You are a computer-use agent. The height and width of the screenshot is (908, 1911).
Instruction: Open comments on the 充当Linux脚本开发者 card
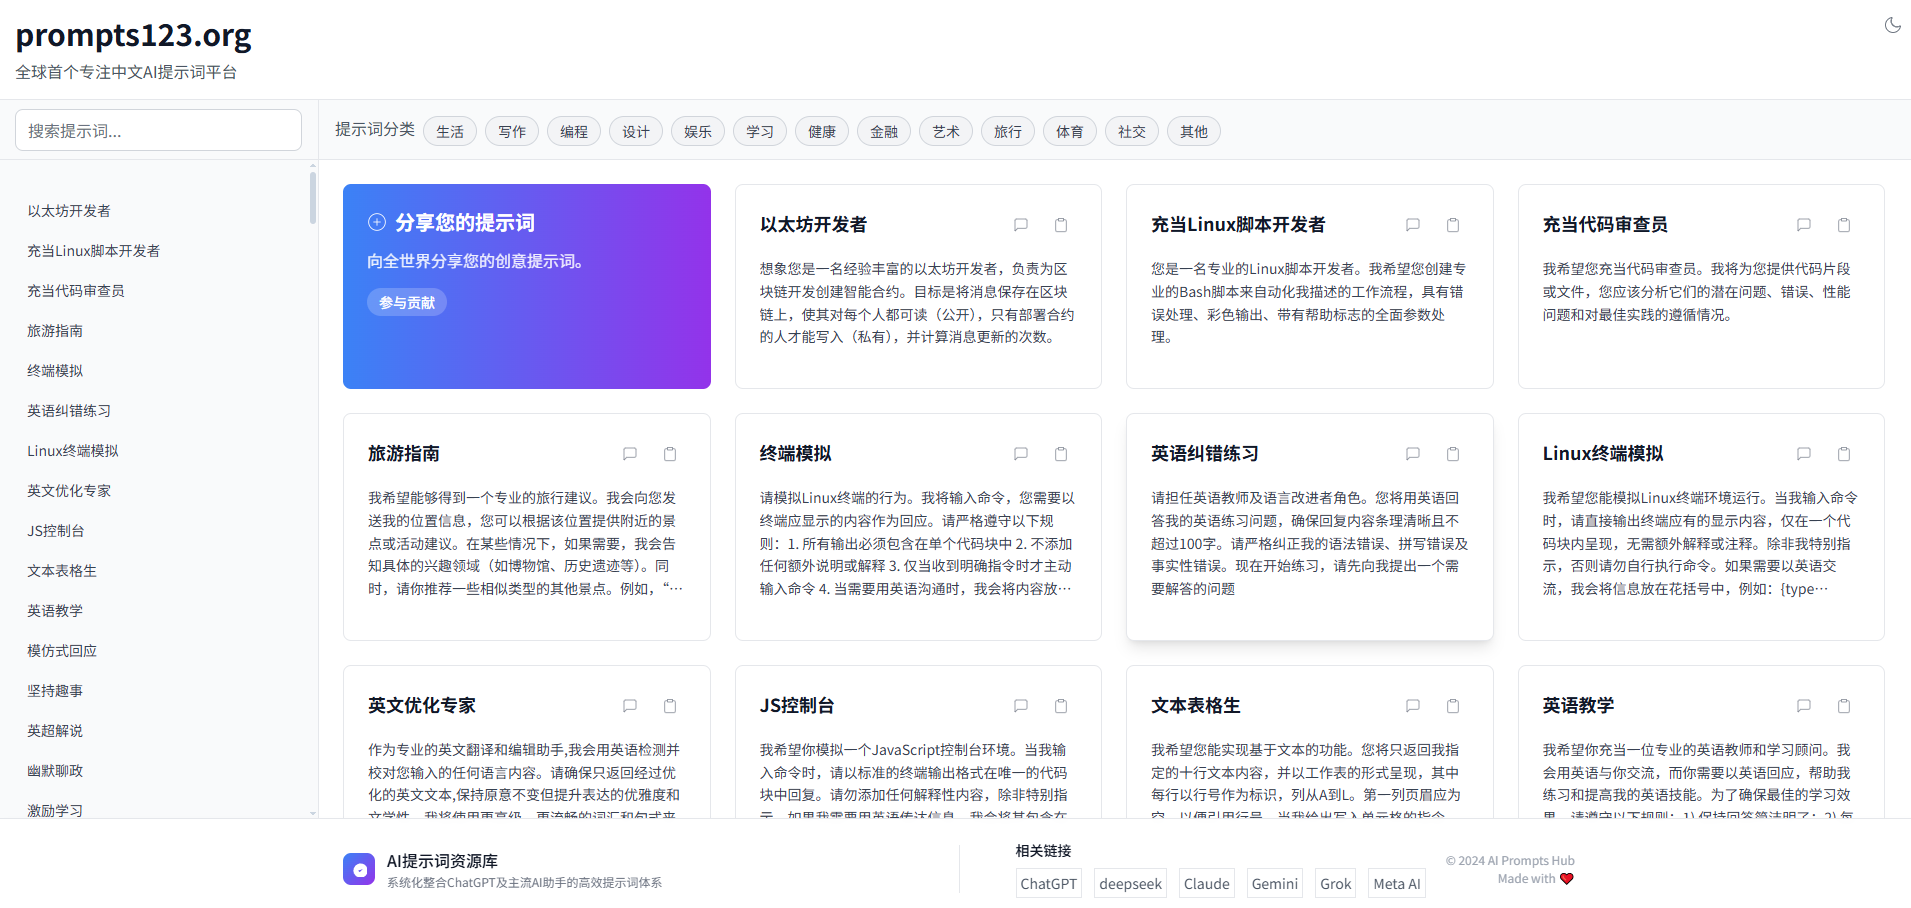click(1412, 225)
